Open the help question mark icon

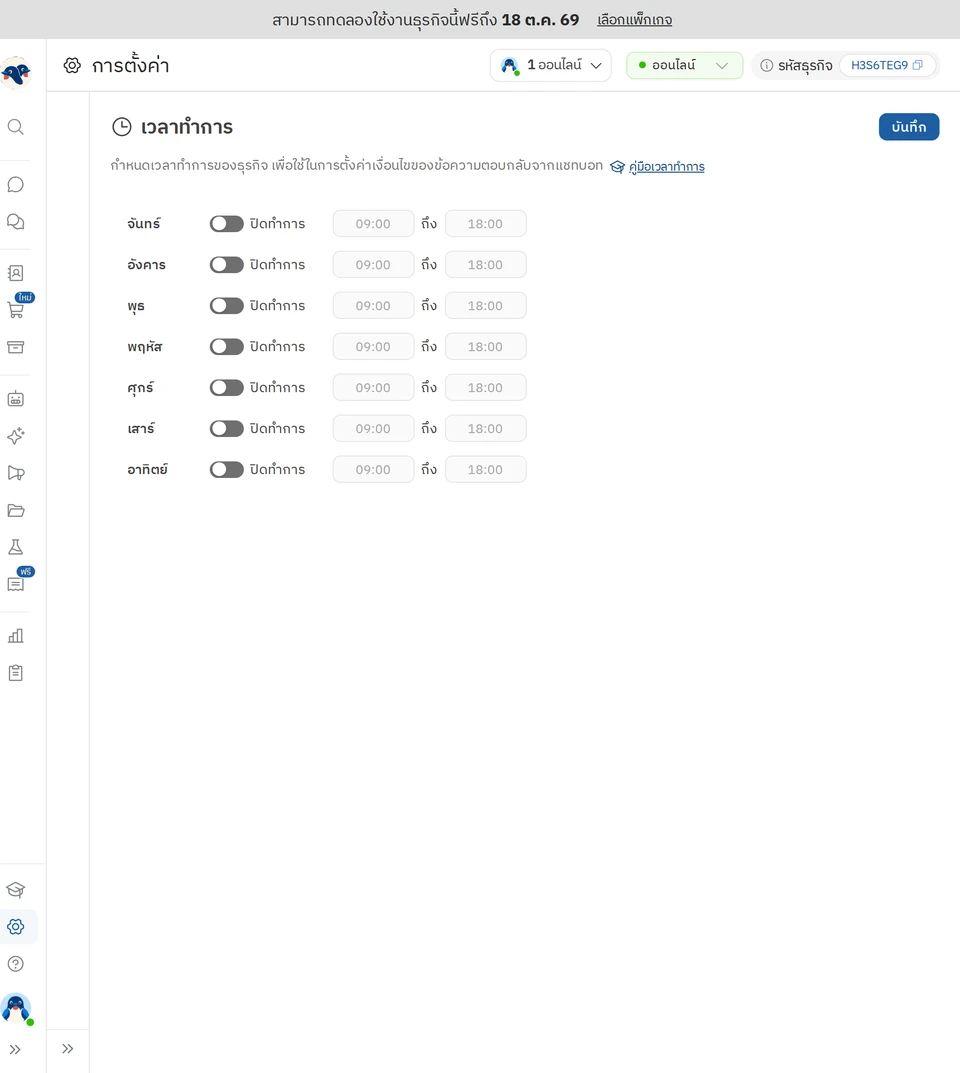click(16, 964)
